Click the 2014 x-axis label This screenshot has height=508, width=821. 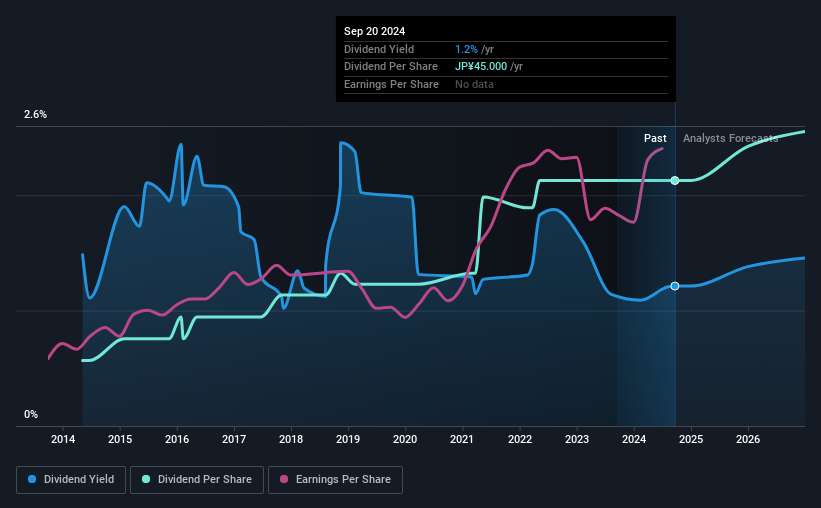[x=63, y=439]
